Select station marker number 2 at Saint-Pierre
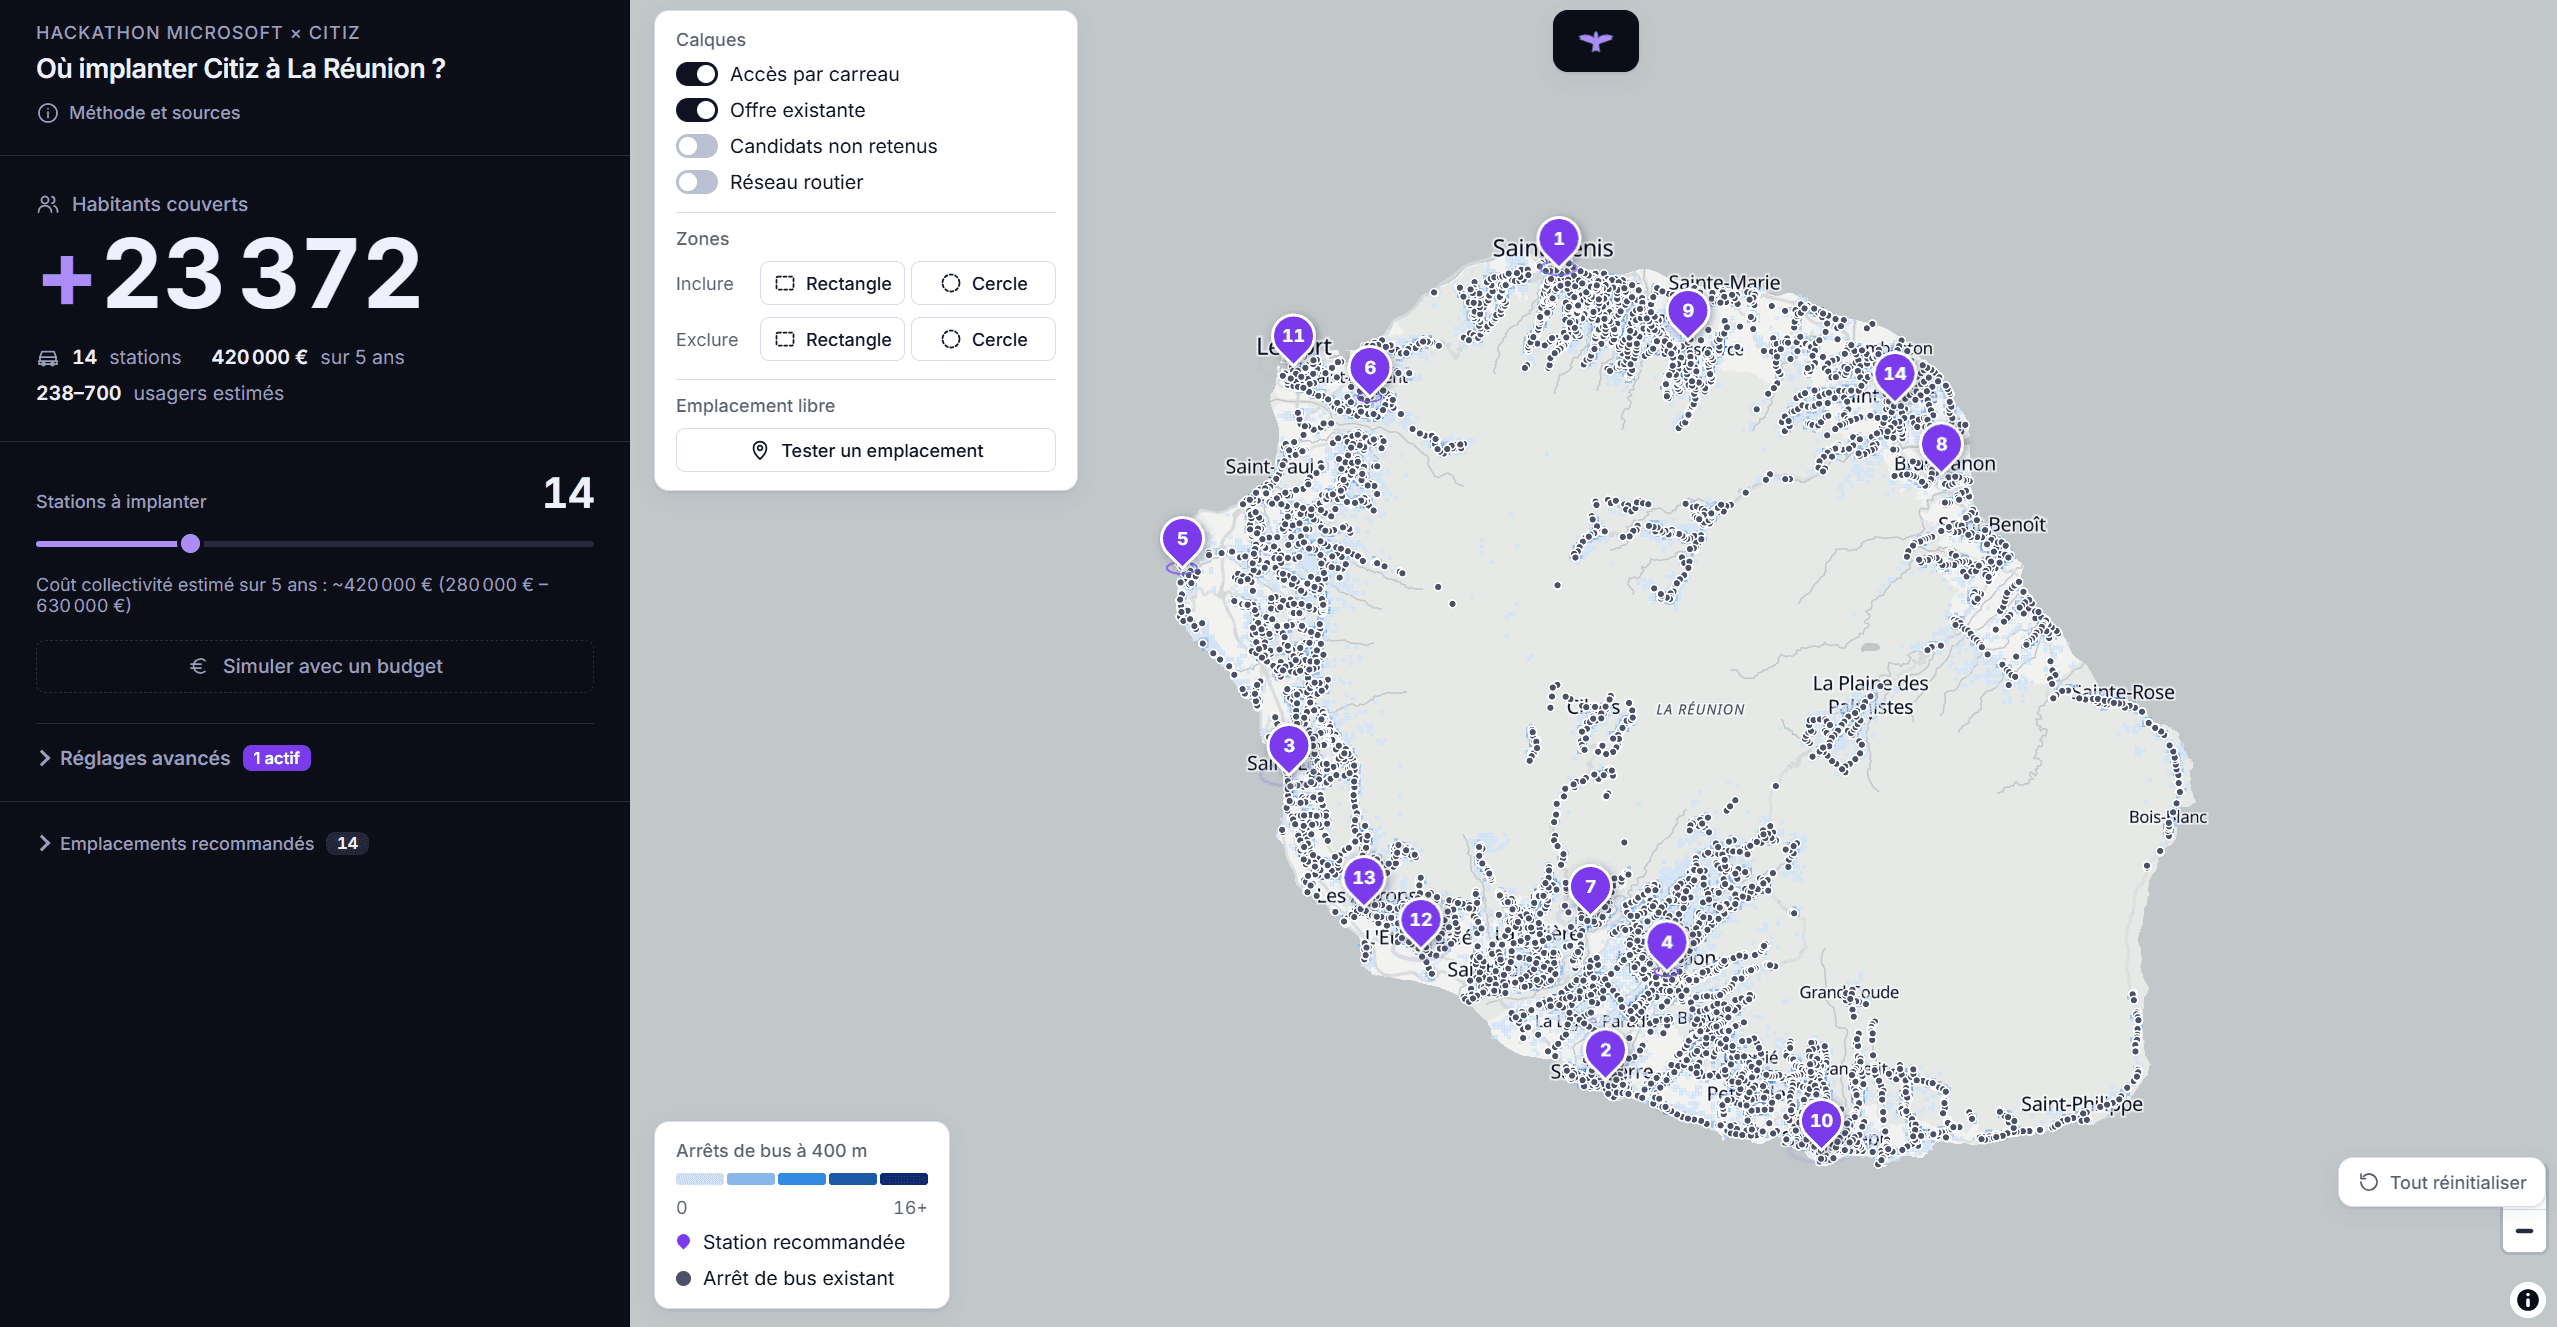 1605,1052
